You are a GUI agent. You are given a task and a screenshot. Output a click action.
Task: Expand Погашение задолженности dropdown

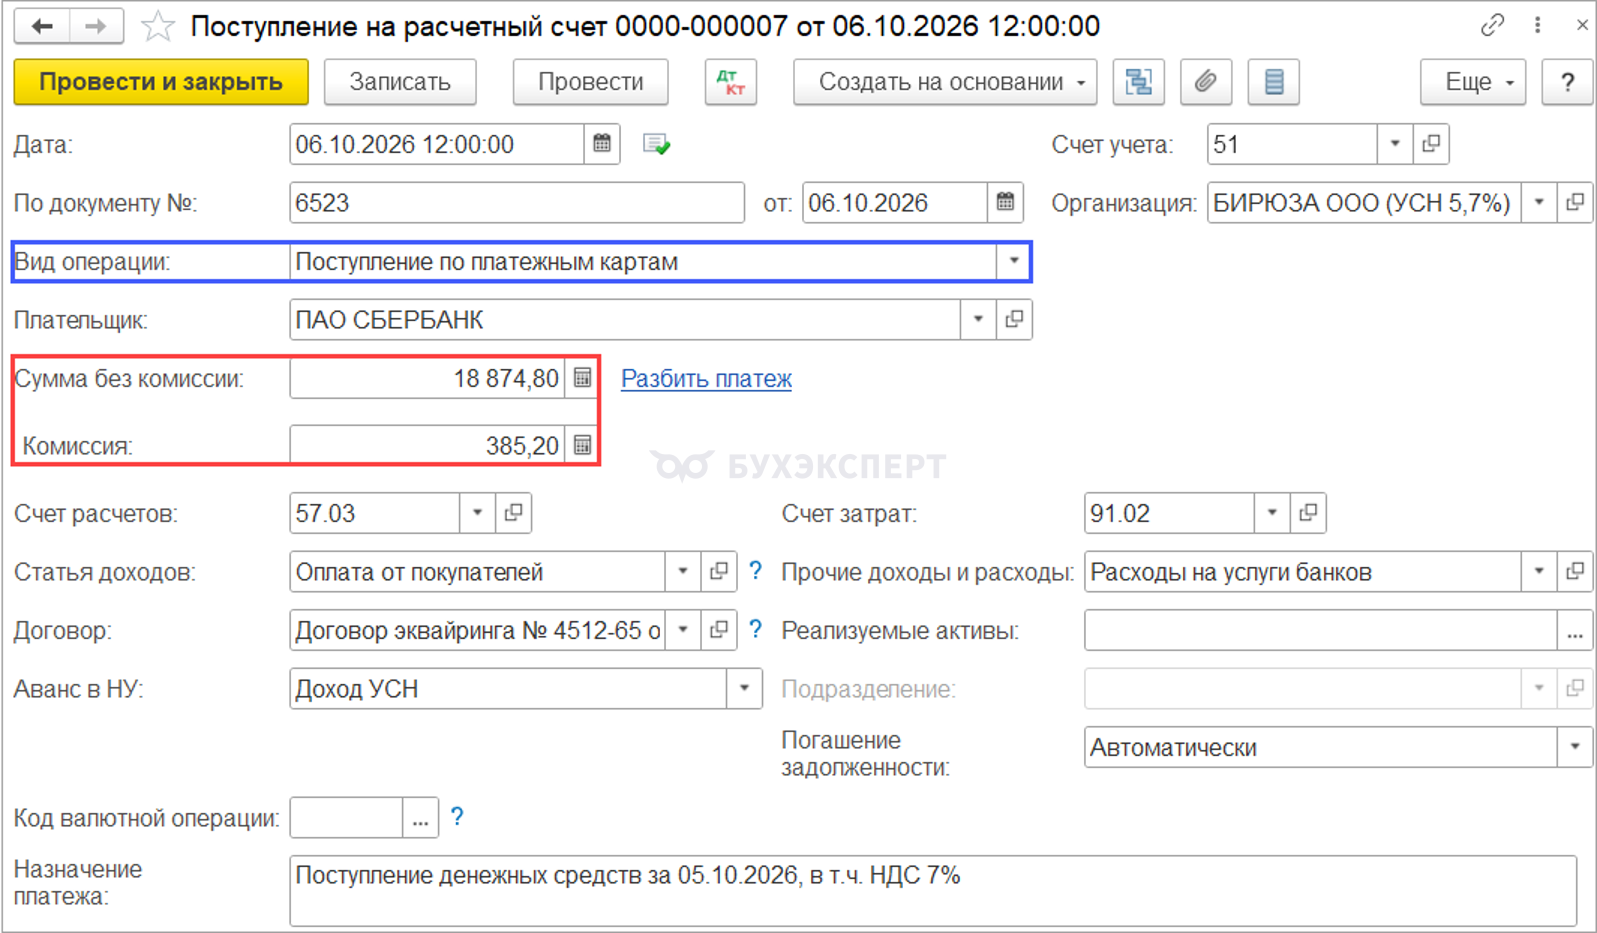point(1575,747)
